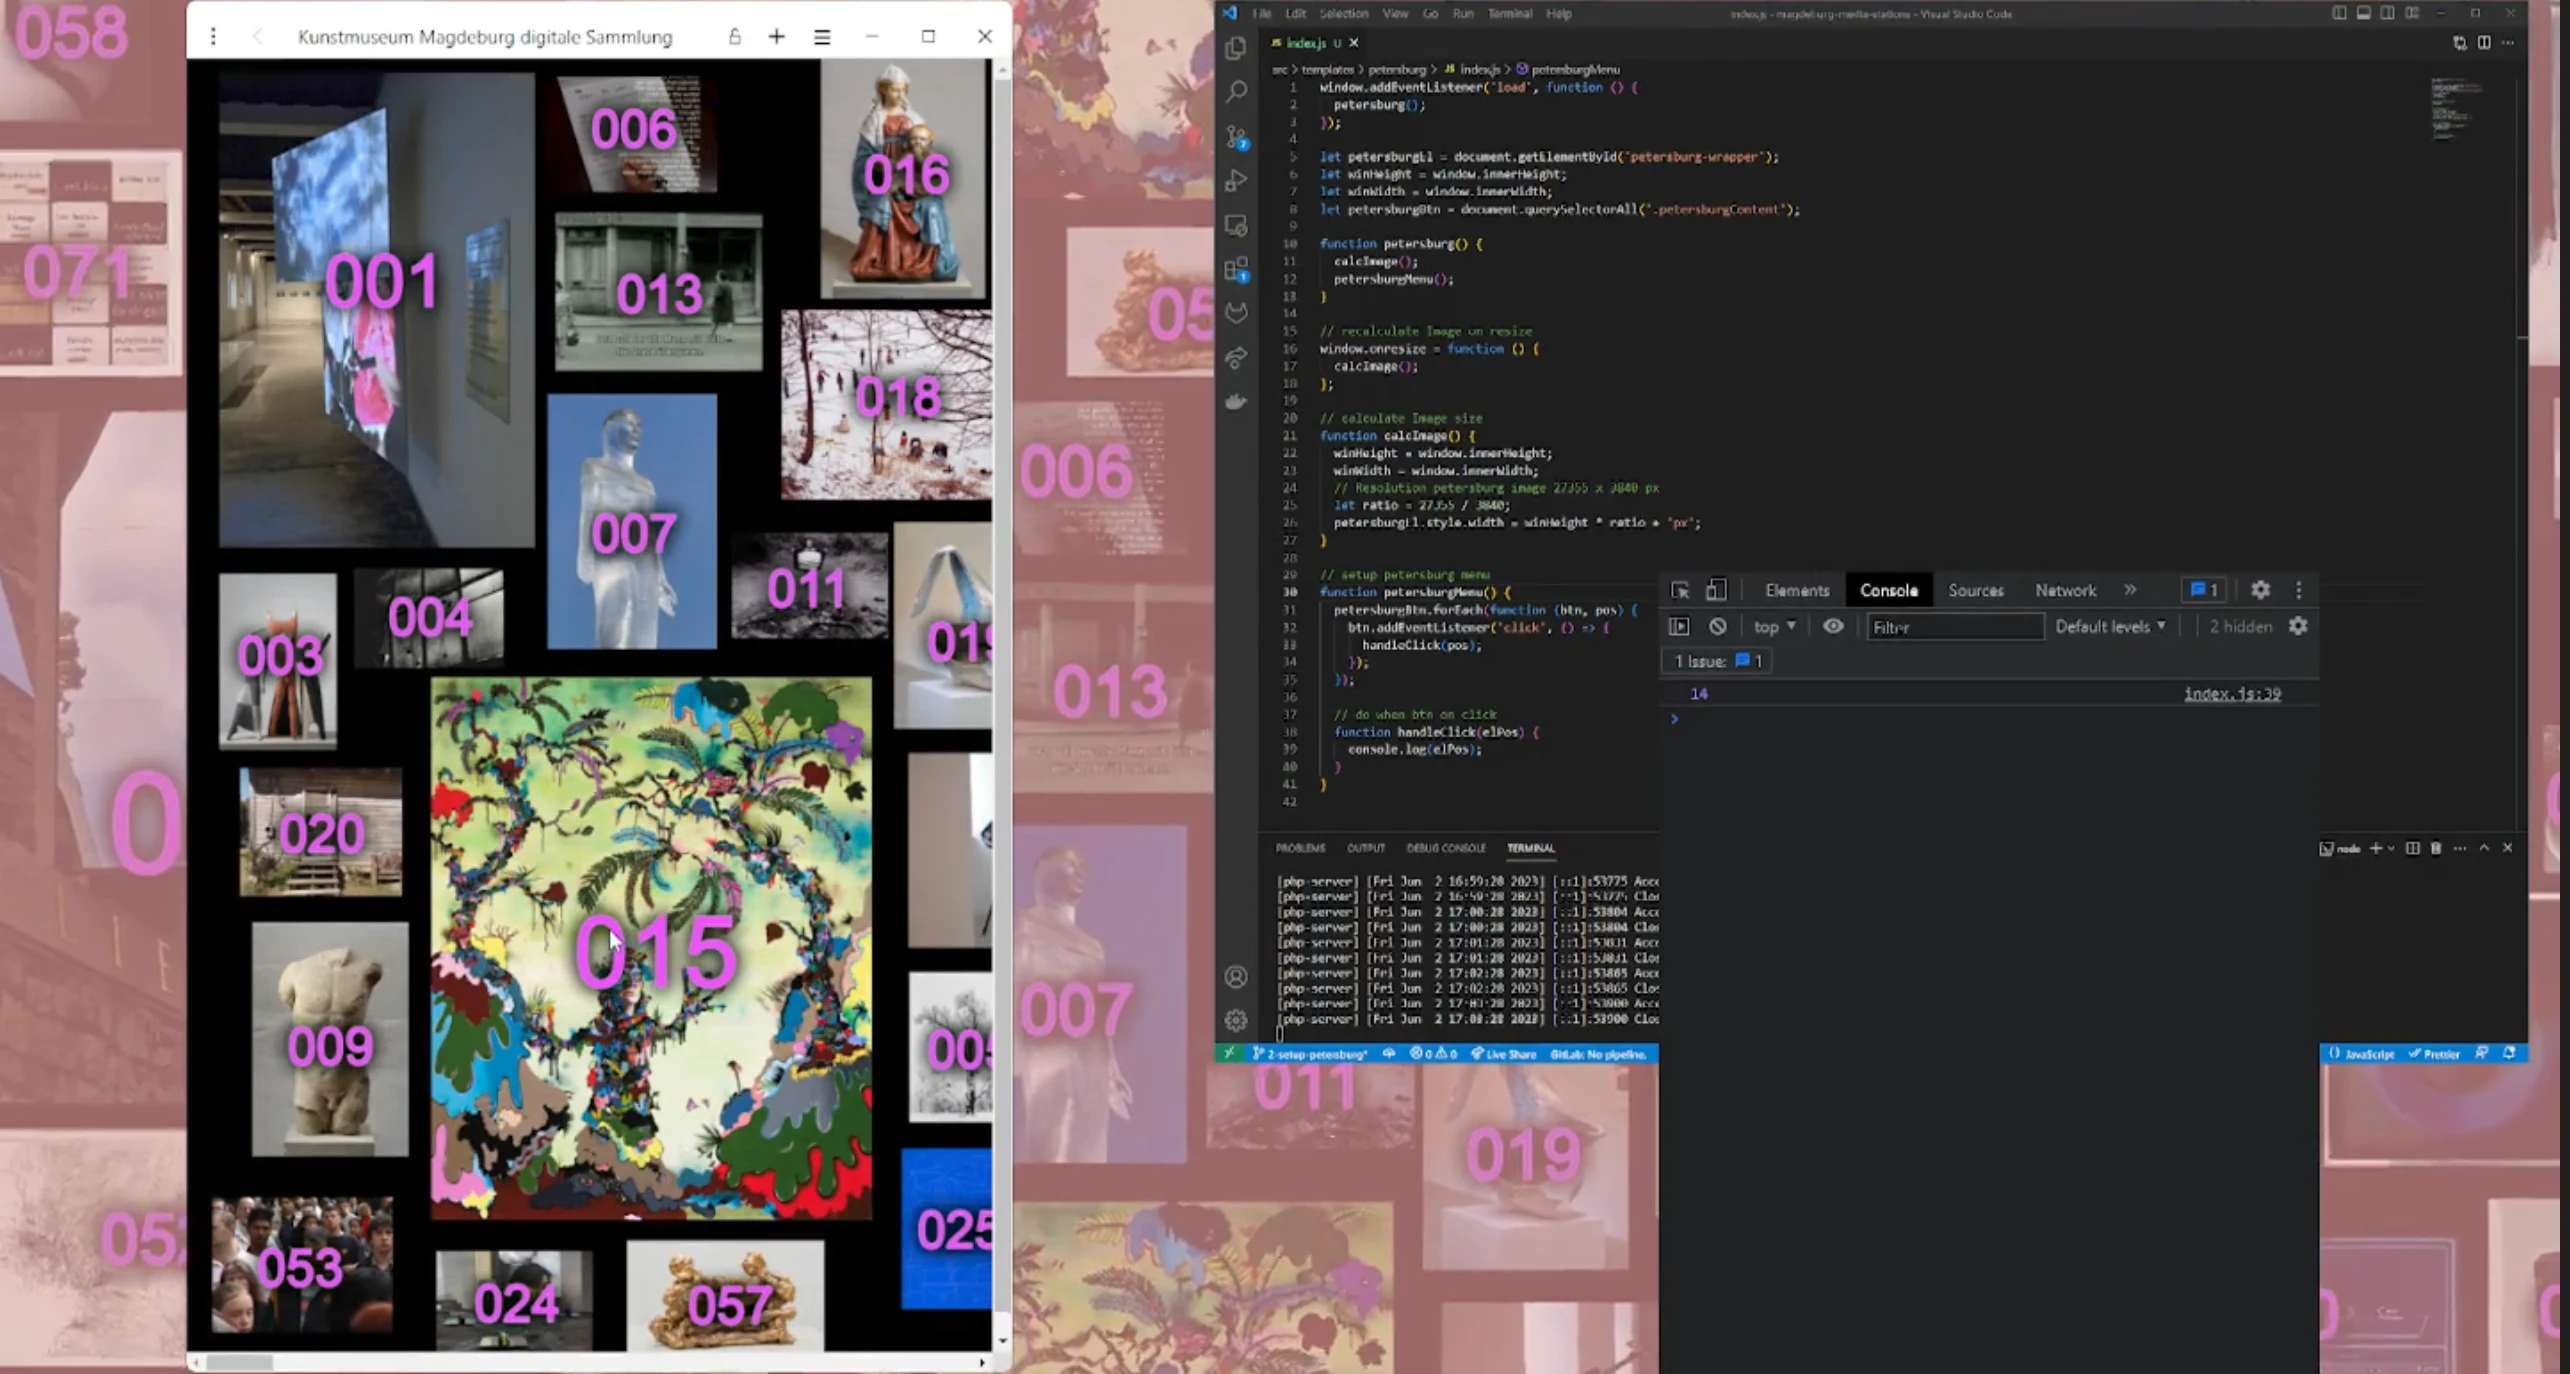Screen dimensions: 2570x1374
Task: Close the index.js editor tab
Action: click(x=1353, y=42)
